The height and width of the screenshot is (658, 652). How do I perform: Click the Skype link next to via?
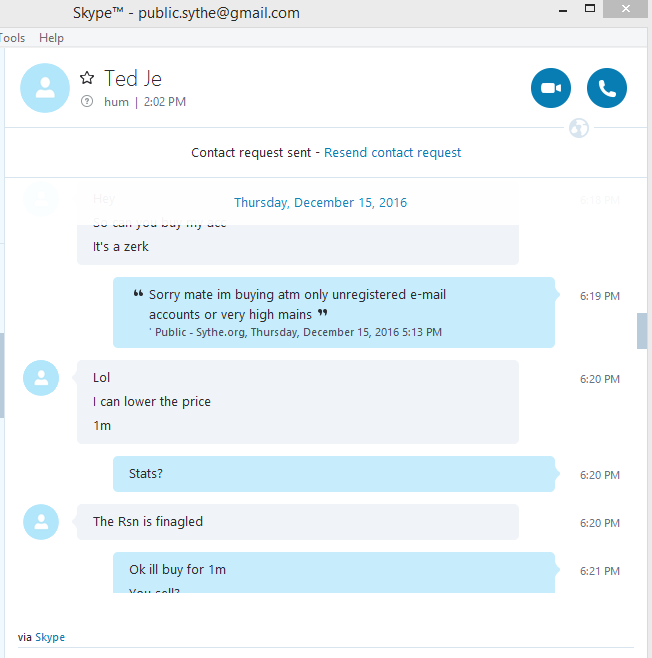[x=50, y=637]
